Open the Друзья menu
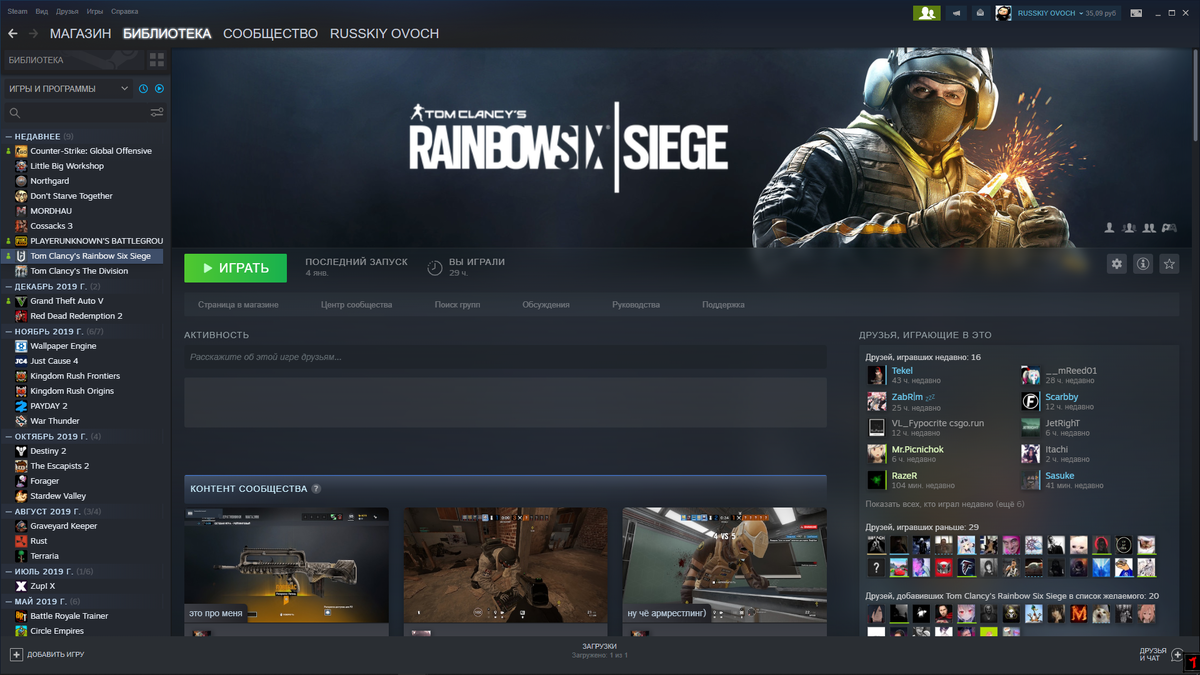 click(x=67, y=12)
